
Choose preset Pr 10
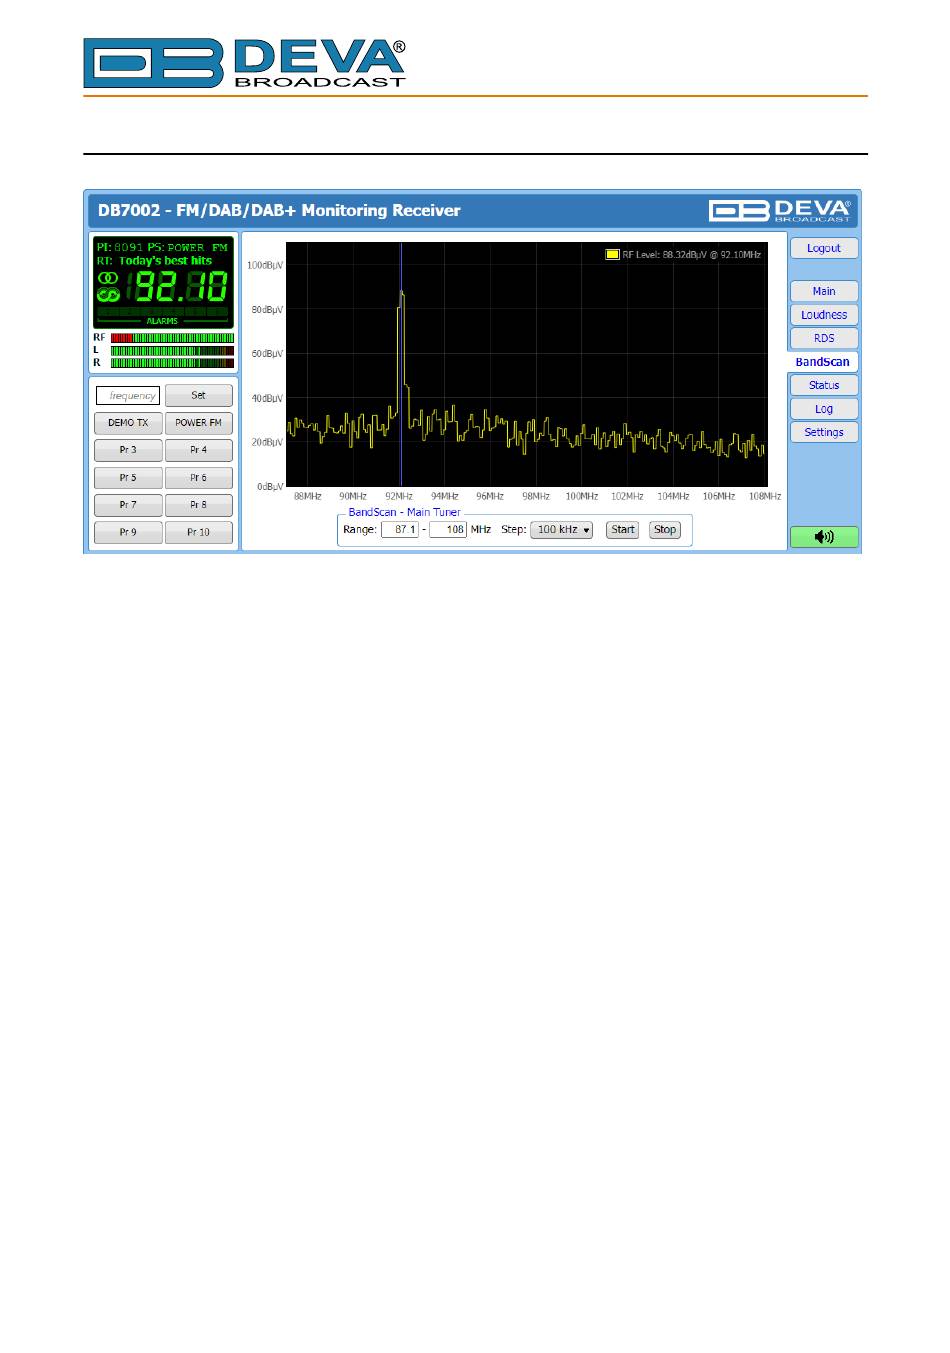tap(198, 532)
